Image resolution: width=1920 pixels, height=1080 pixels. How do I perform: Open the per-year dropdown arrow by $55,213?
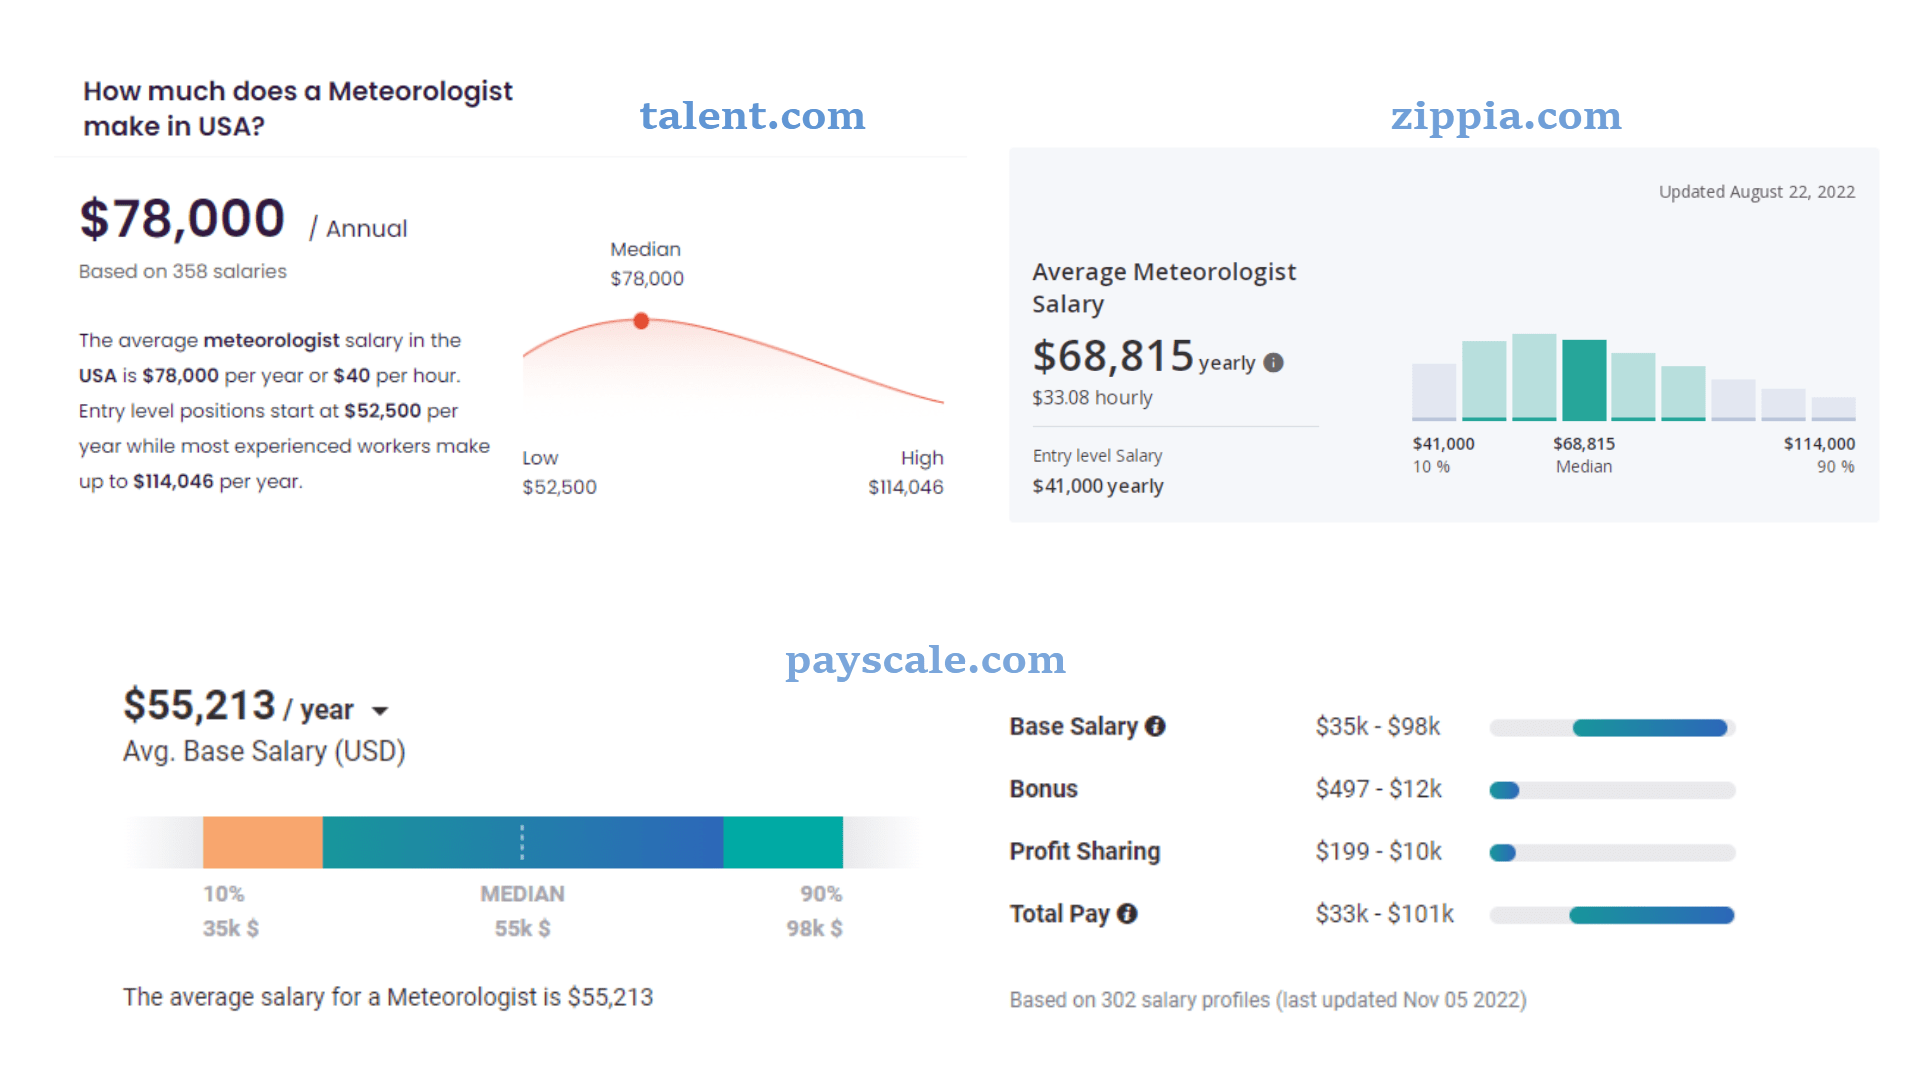[x=380, y=711]
